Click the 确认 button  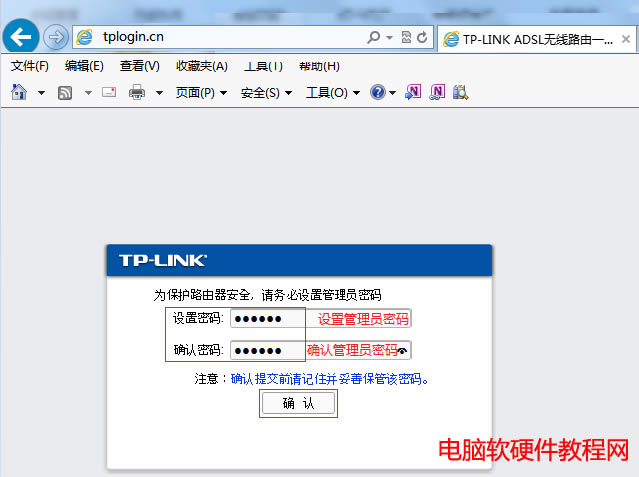point(298,403)
